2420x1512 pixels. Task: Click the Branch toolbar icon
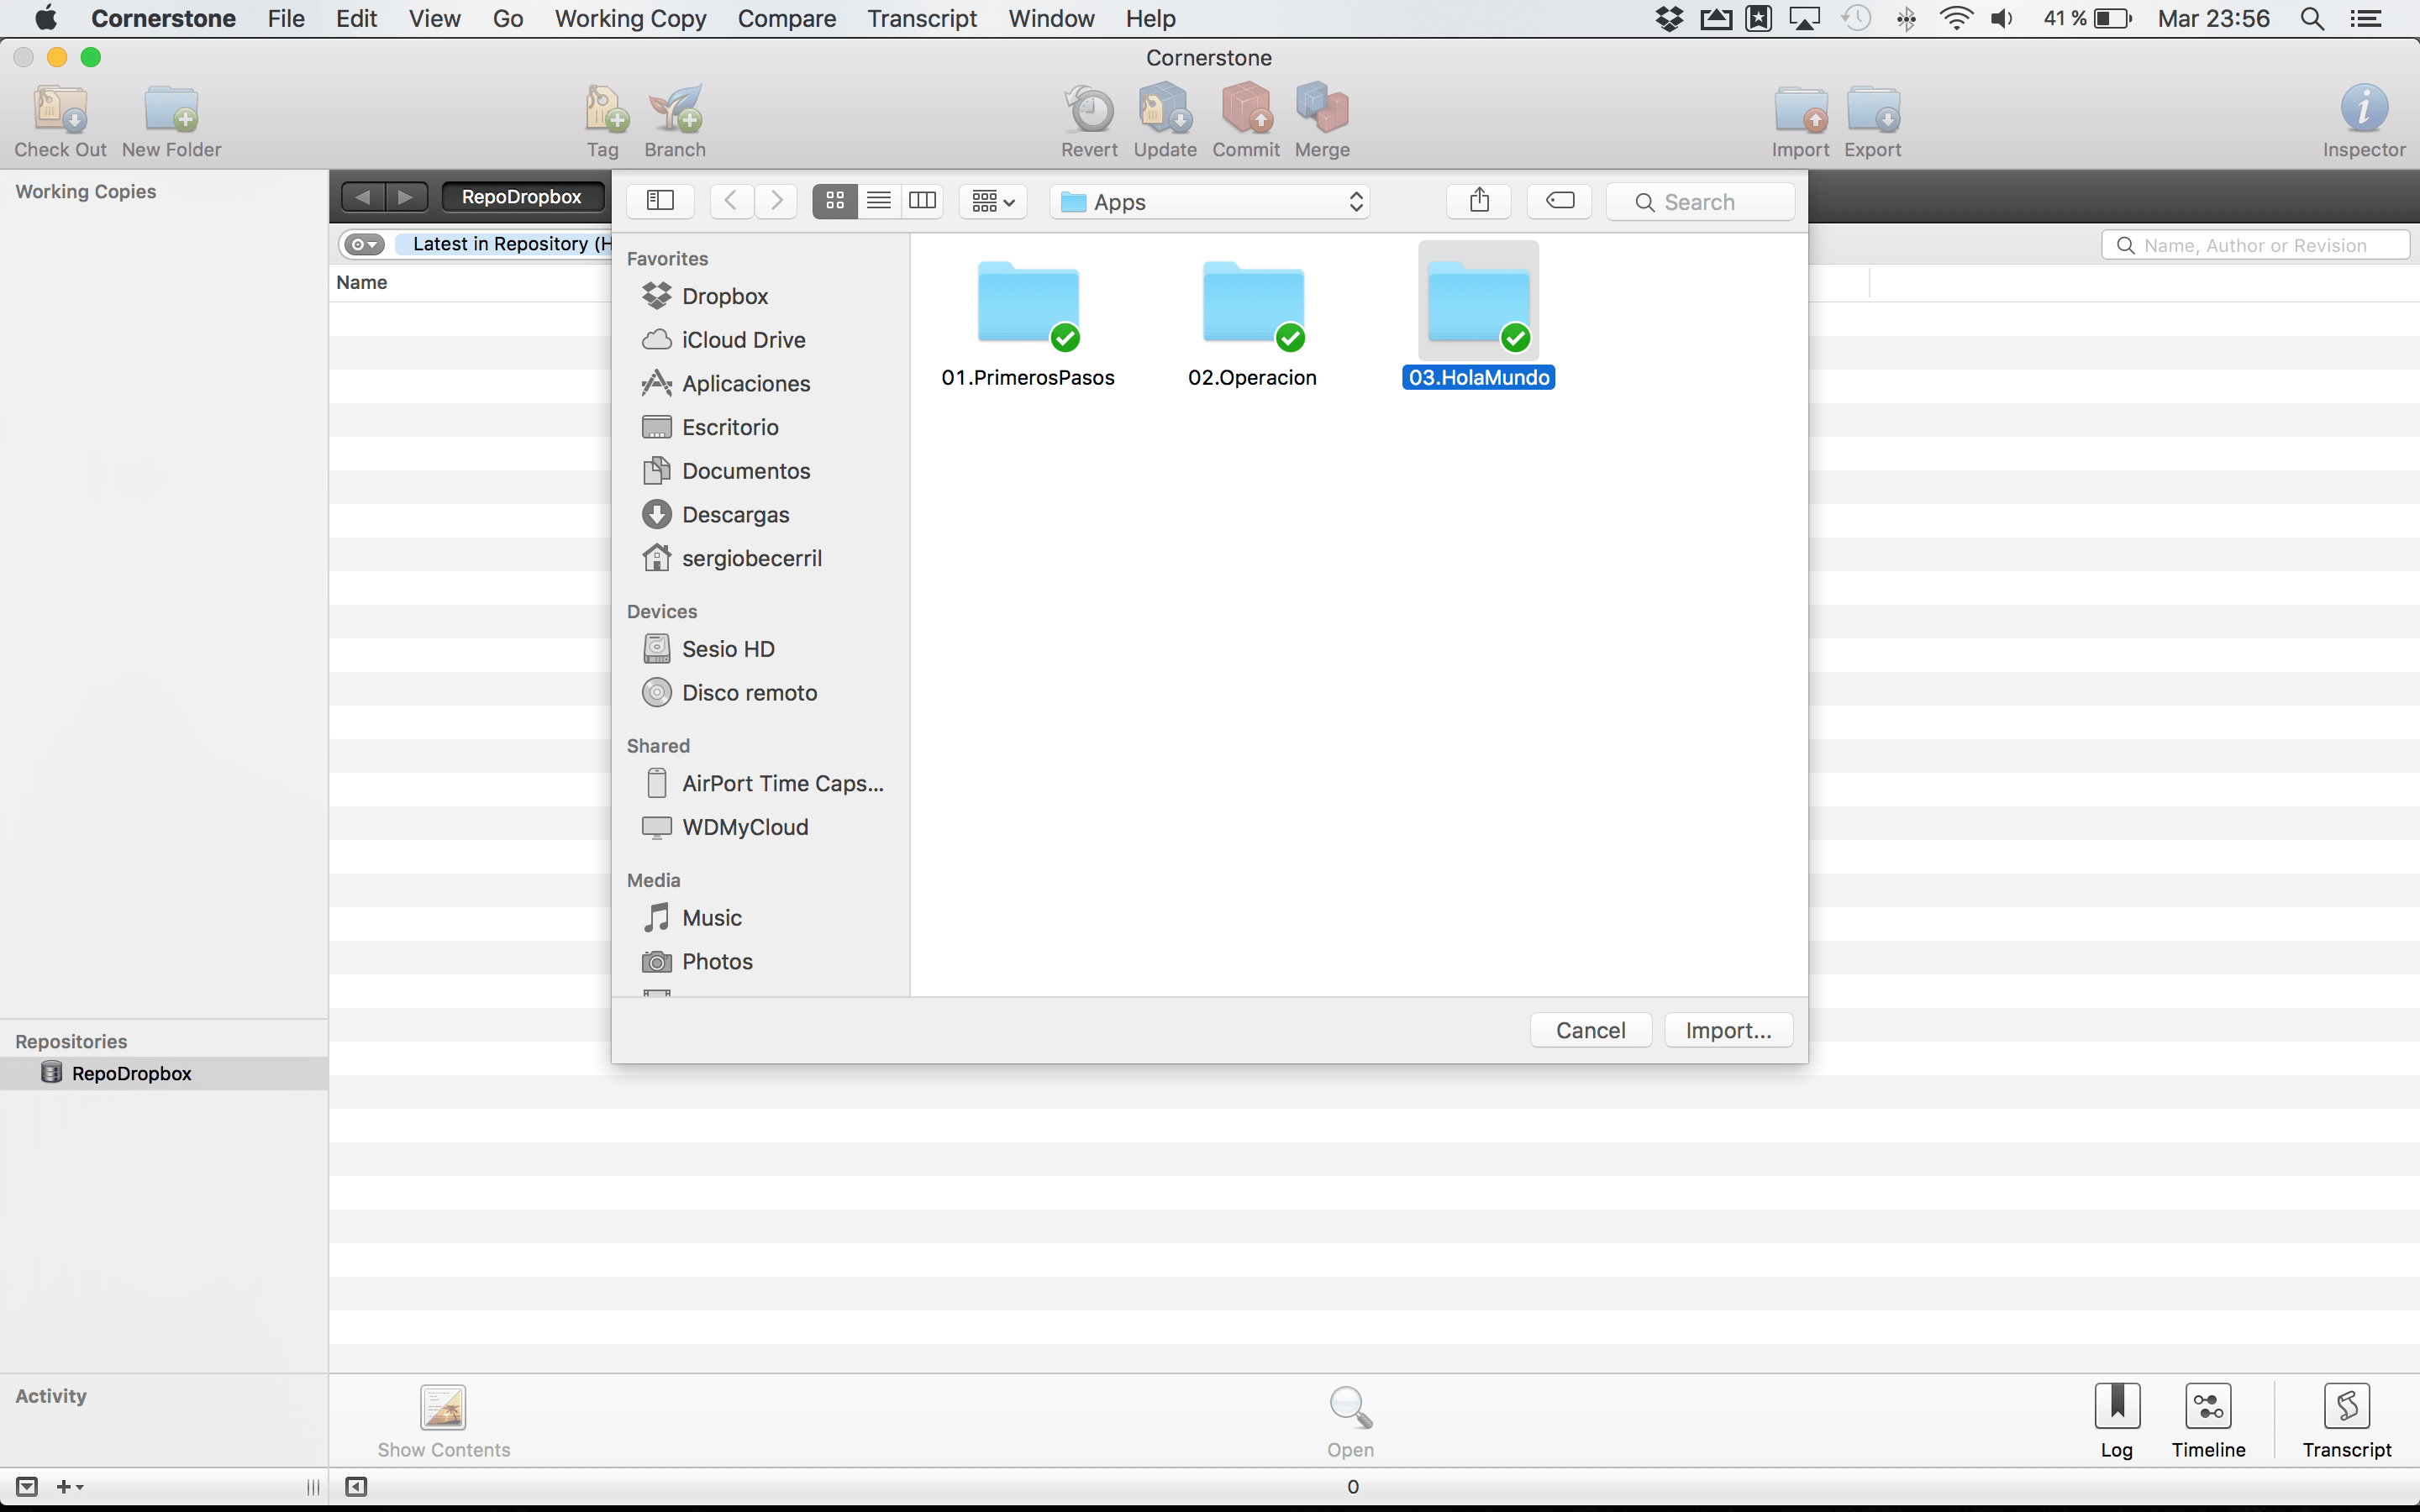tap(675, 108)
